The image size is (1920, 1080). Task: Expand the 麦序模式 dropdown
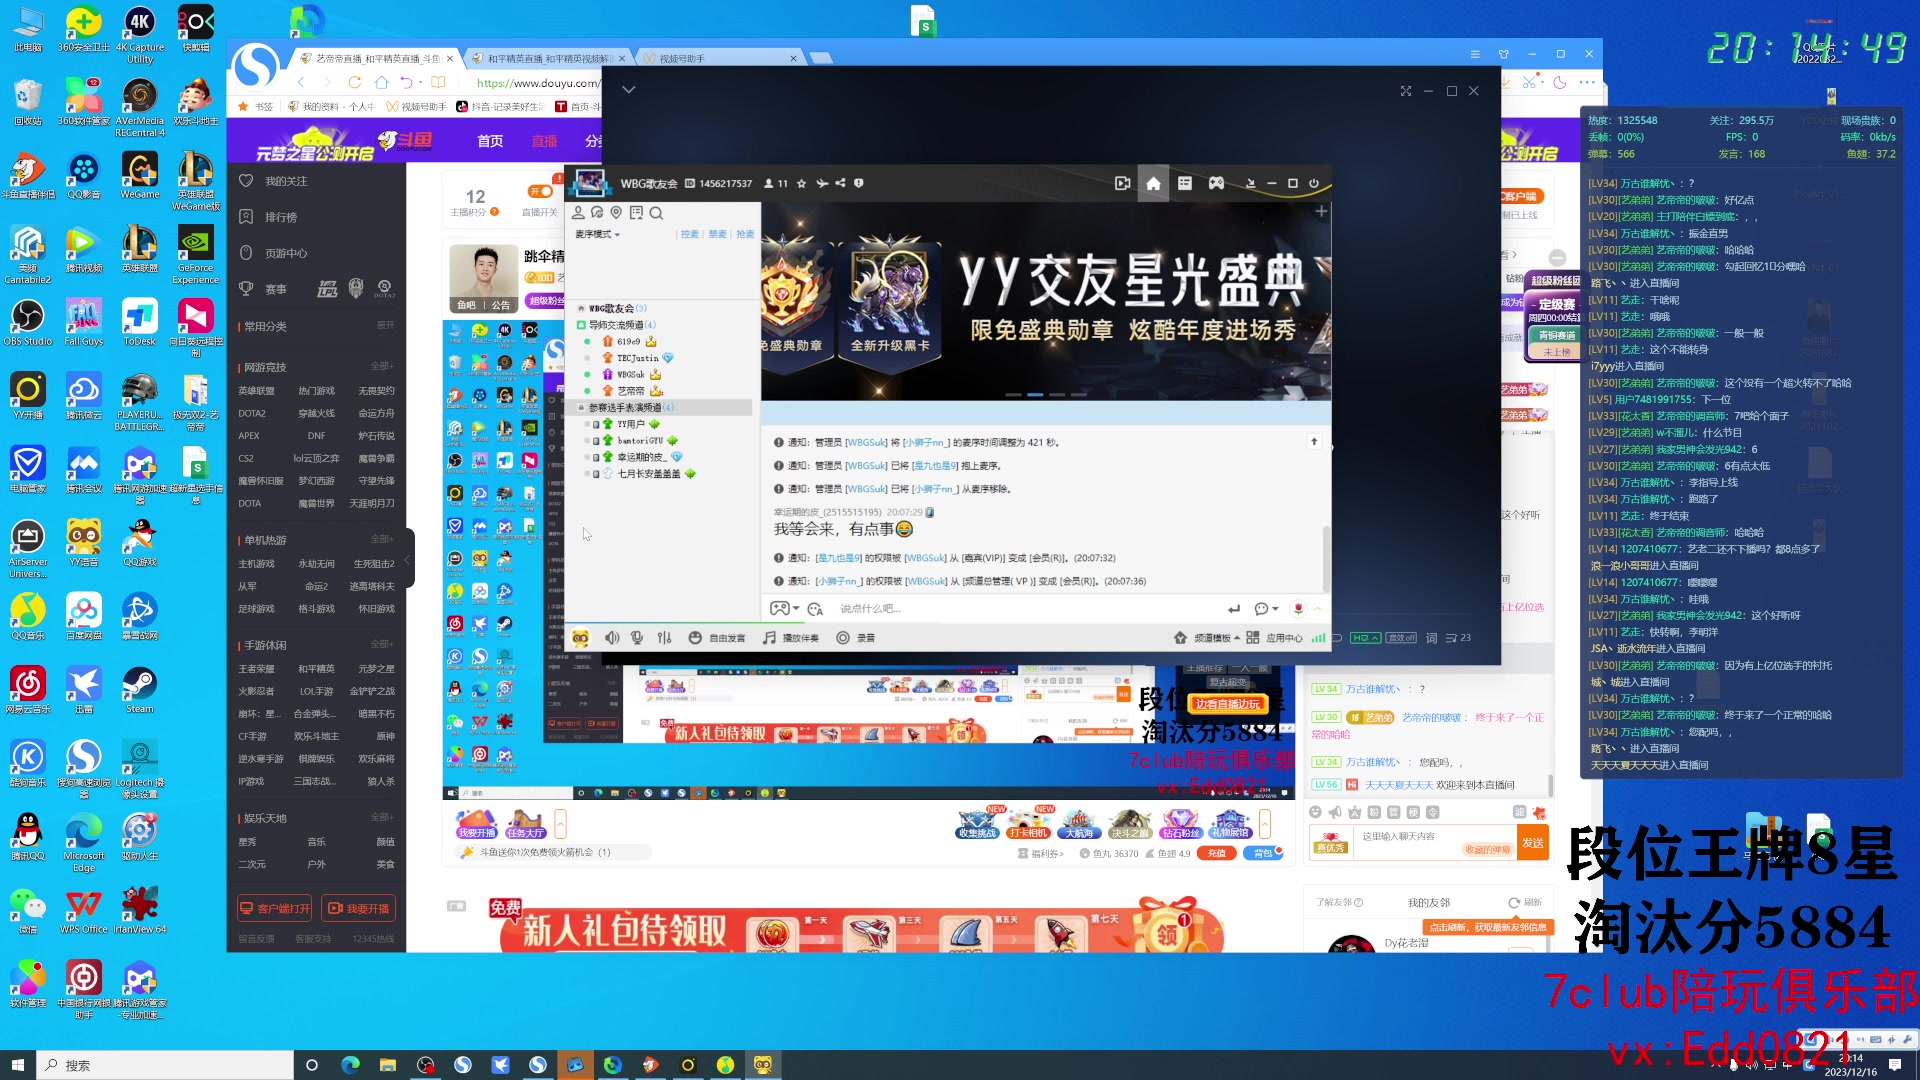point(598,234)
